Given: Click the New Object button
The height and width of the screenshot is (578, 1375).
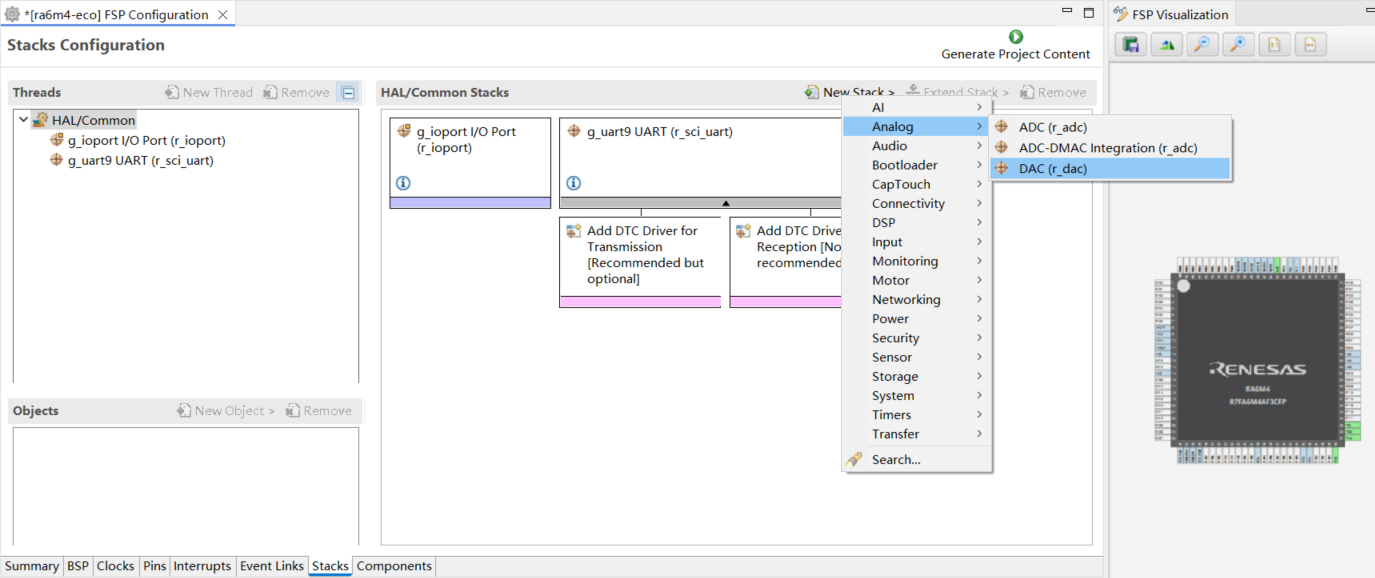Looking at the screenshot, I should pyautogui.click(x=225, y=410).
